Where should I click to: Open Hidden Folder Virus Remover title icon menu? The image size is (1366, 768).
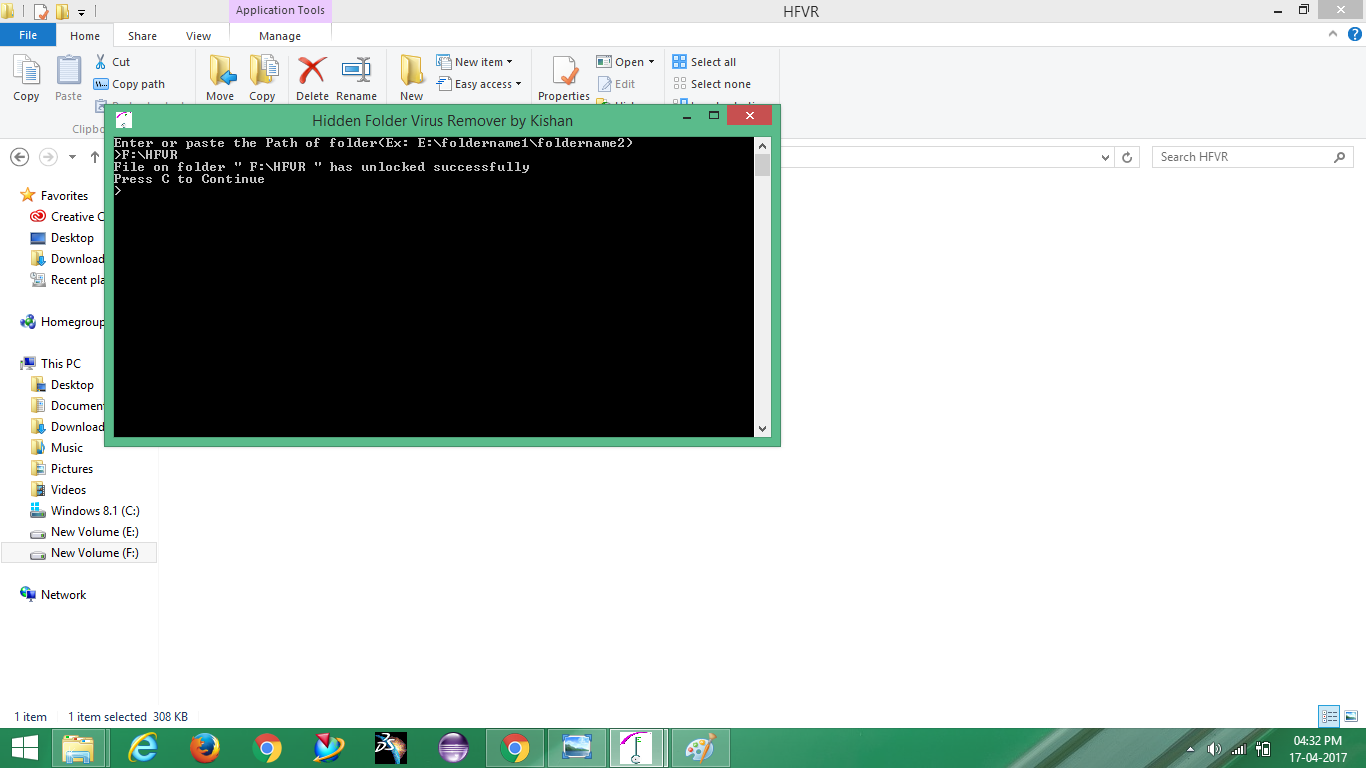pos(124,120)
